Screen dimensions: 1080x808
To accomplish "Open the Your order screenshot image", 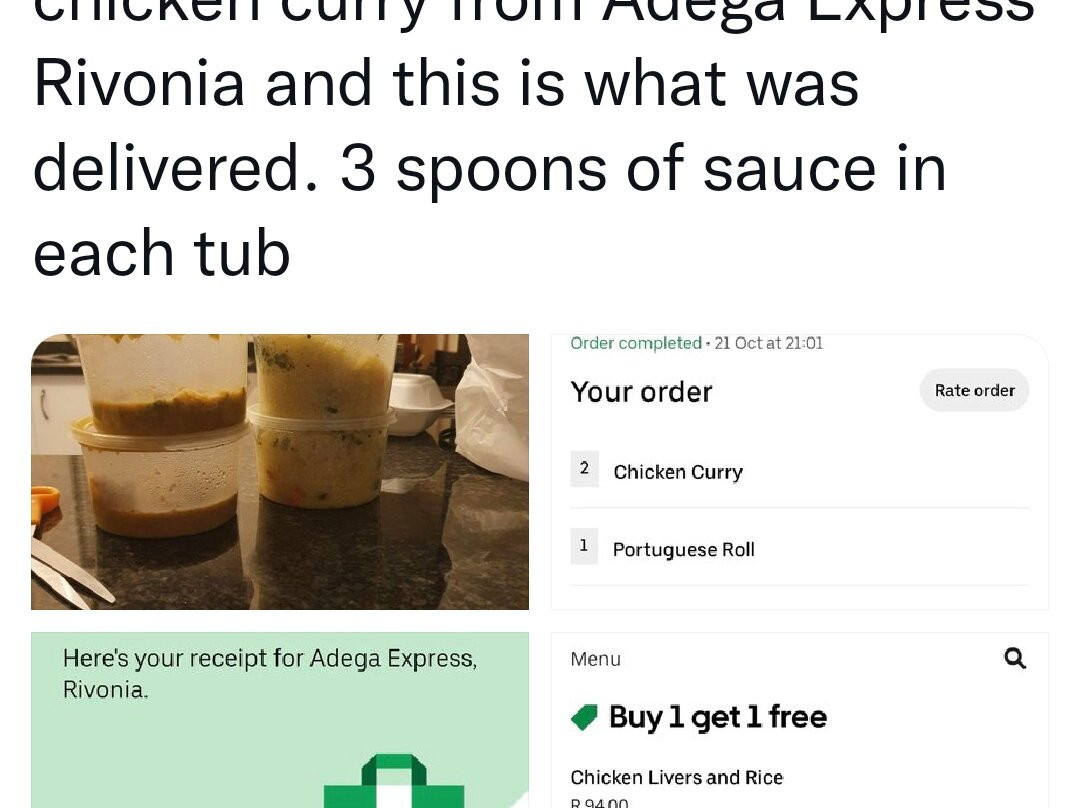I will tap(800, 472).
